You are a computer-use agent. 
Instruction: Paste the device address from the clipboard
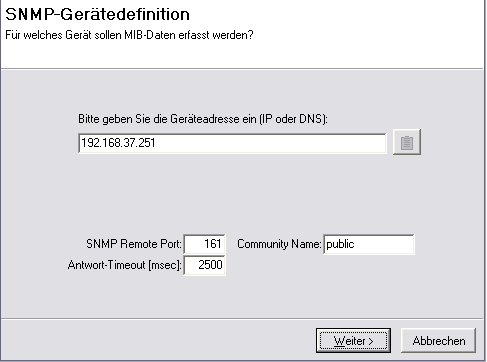(x=407, y=142)
